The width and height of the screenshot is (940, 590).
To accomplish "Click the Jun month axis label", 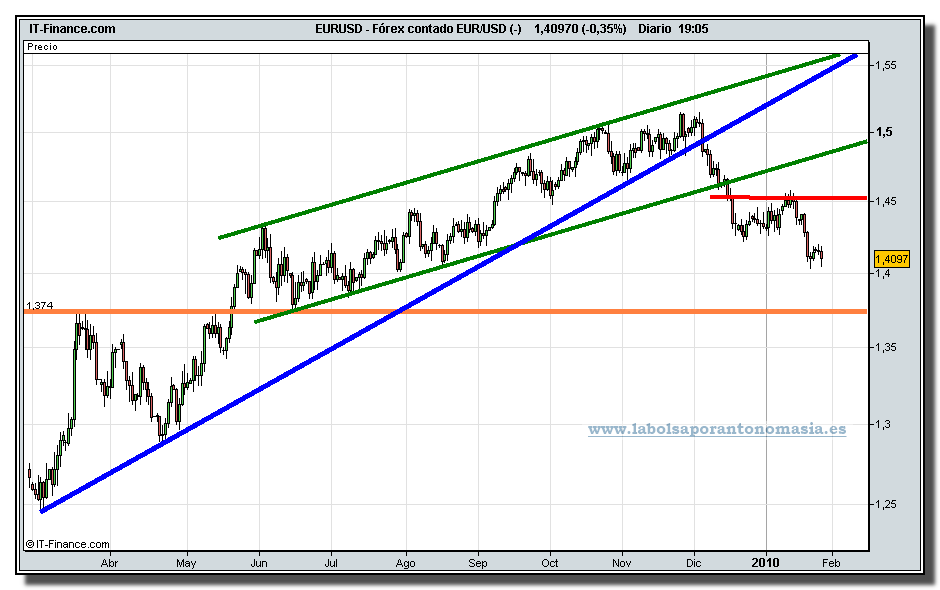I will click(259, 563).
